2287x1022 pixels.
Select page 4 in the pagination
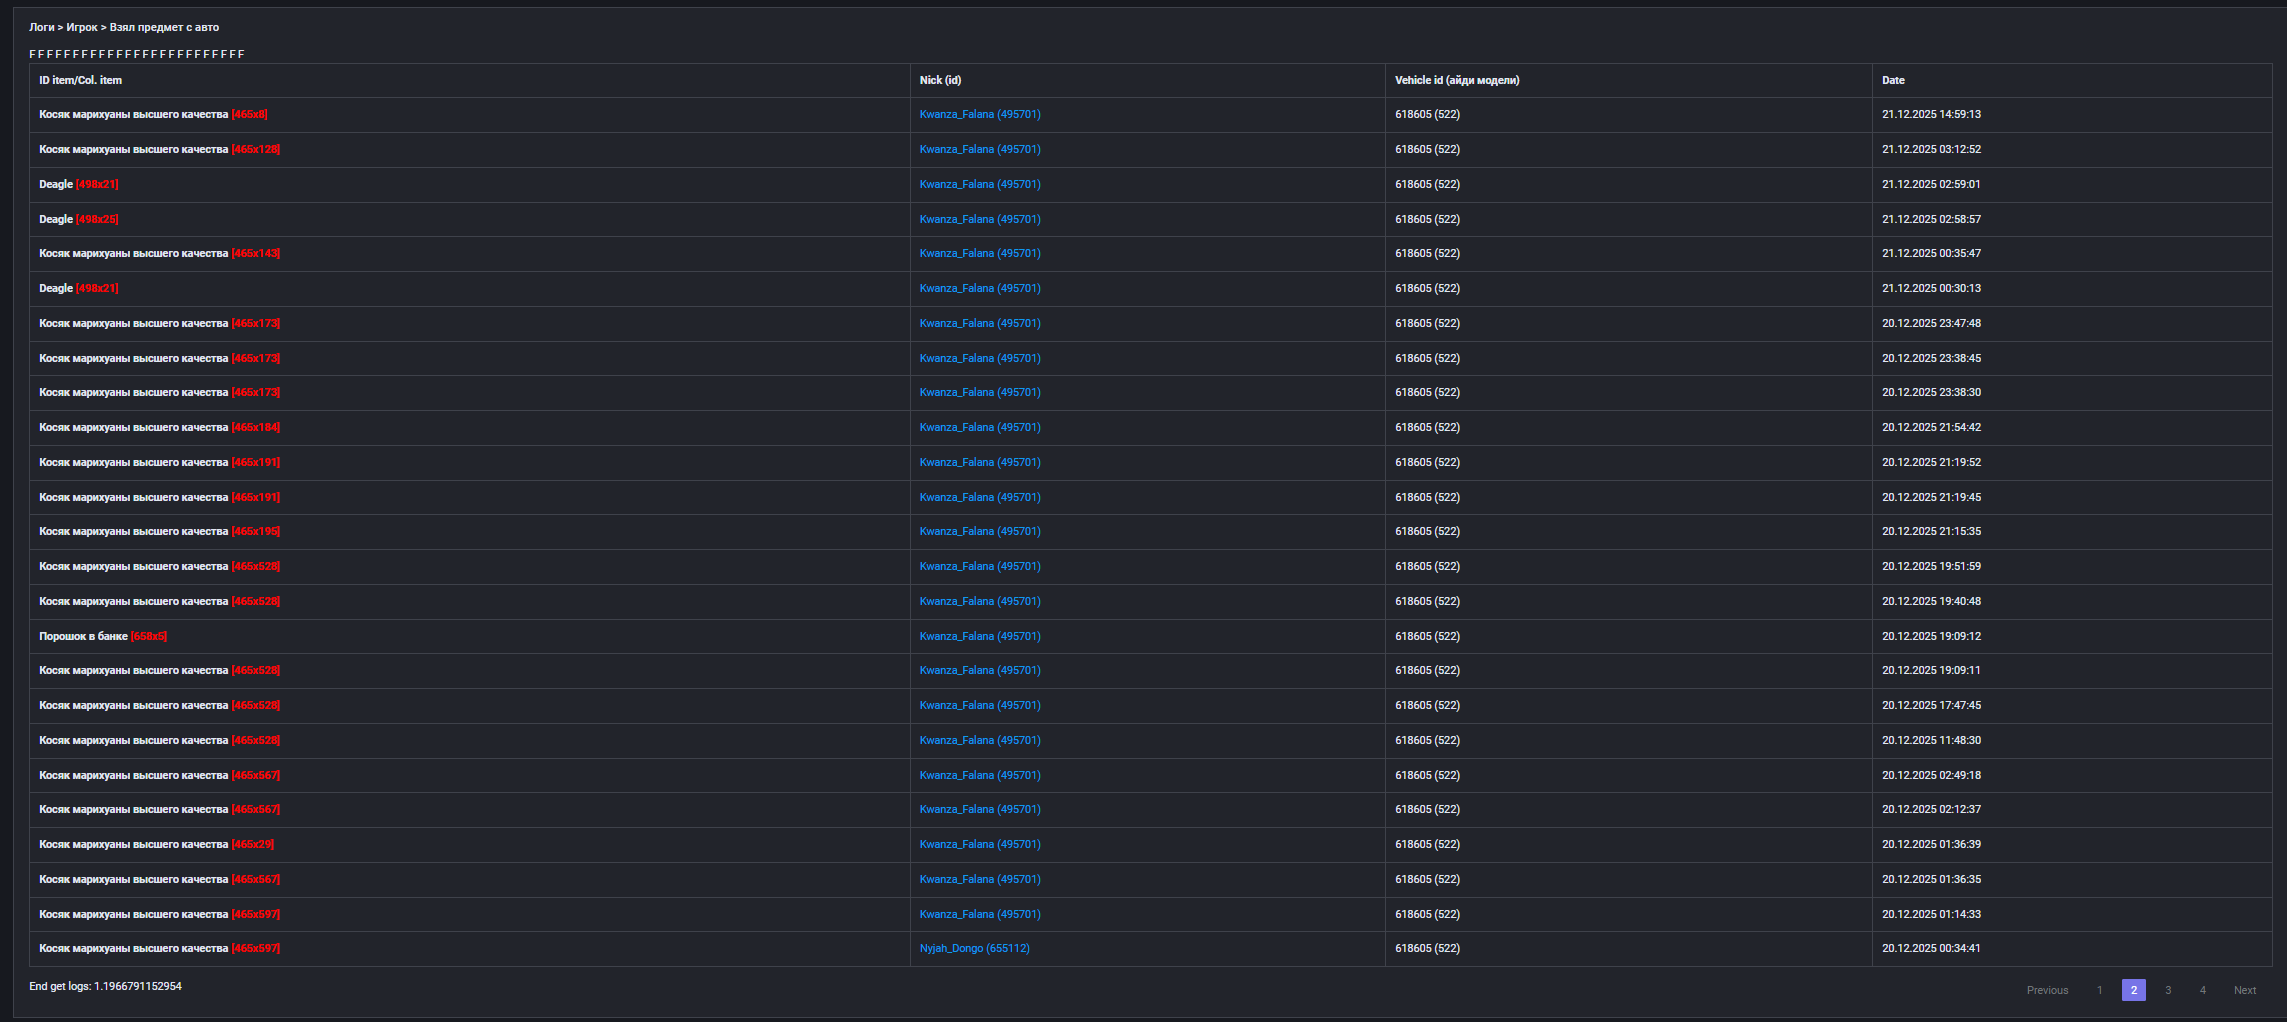2202,990
